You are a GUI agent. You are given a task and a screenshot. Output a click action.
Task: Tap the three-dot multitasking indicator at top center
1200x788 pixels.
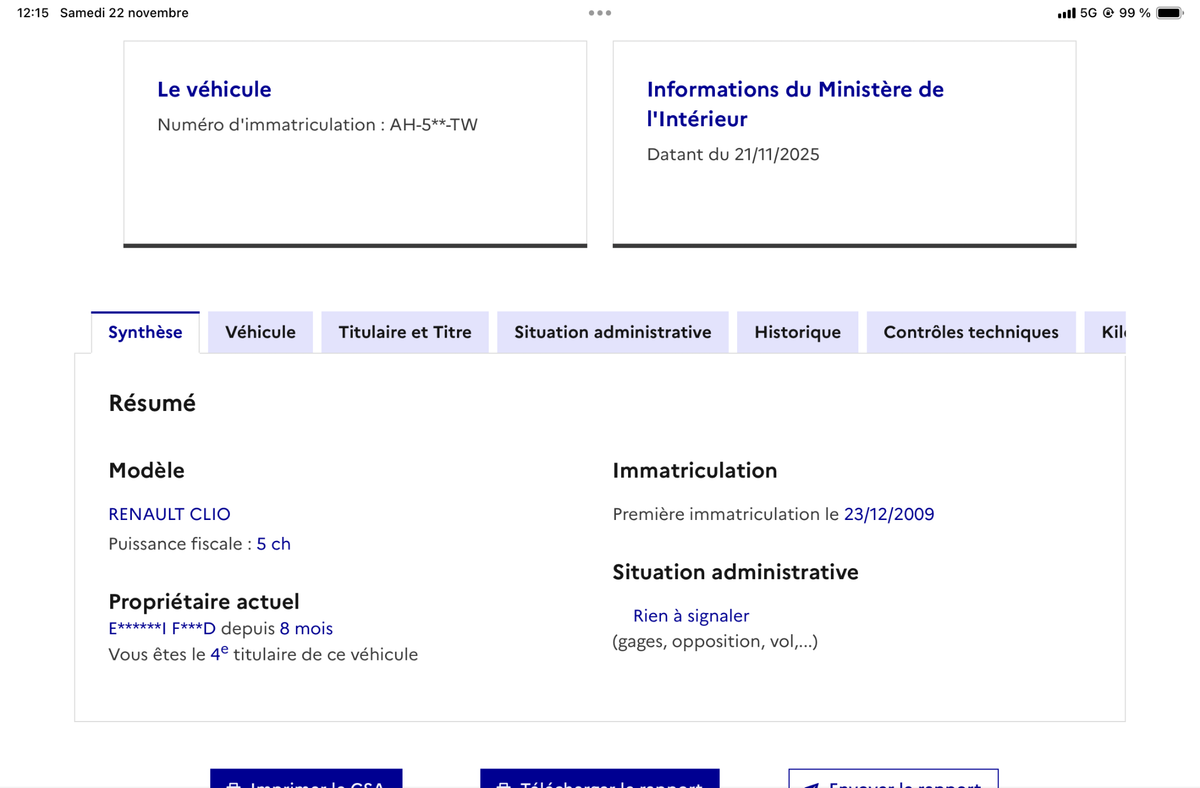point(599,13)
